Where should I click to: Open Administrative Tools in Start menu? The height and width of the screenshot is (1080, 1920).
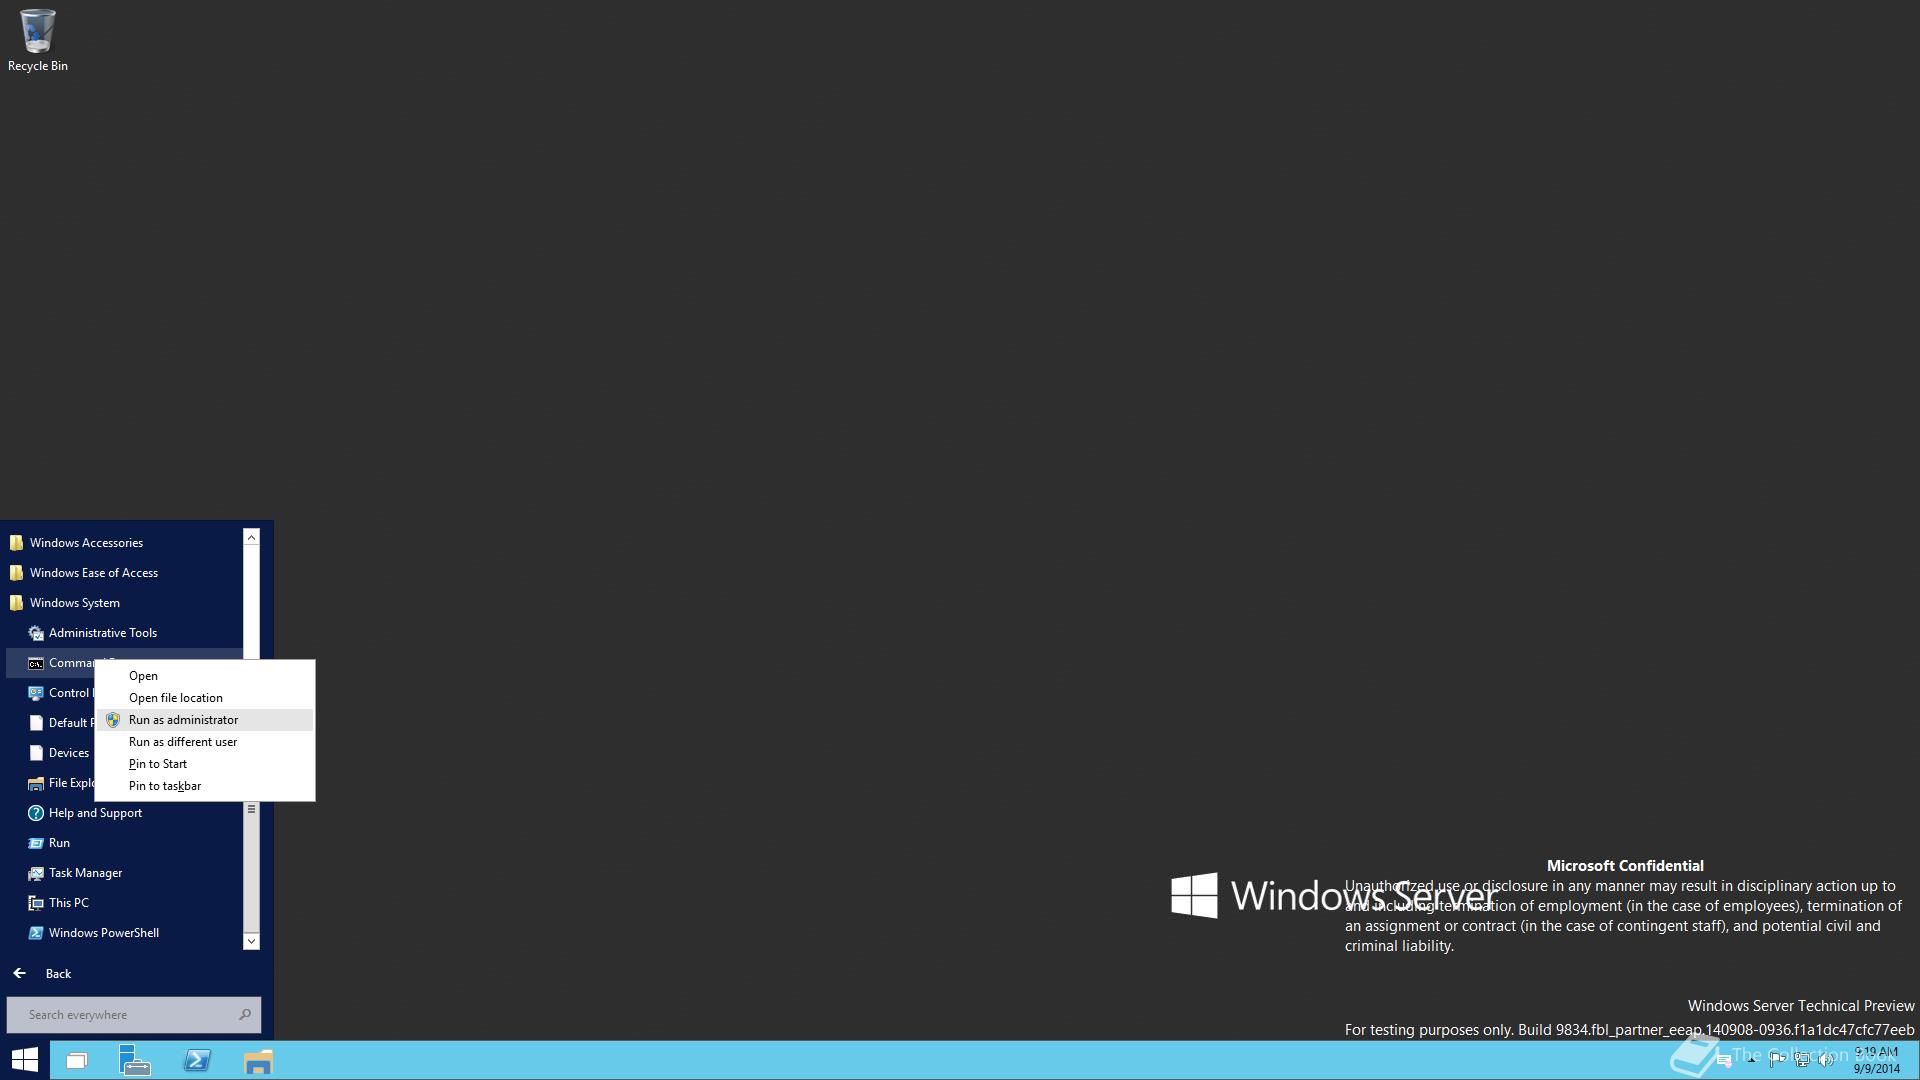tap(124, 633)
